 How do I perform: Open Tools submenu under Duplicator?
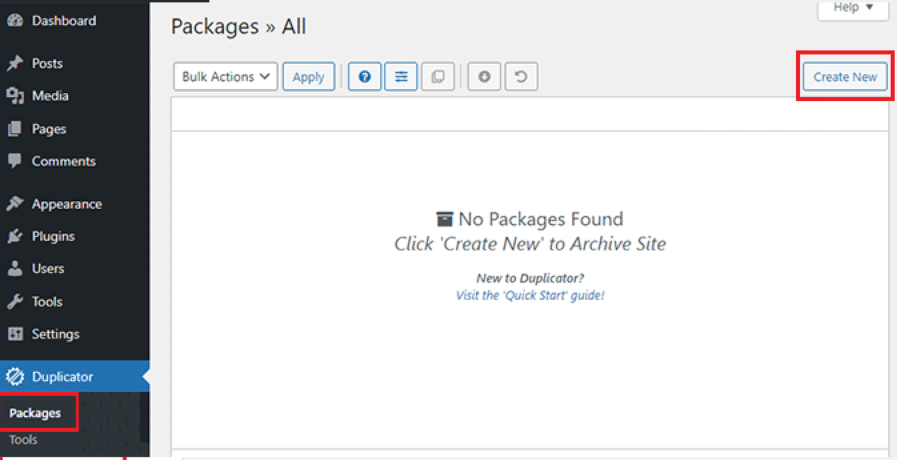coord(25,440)
